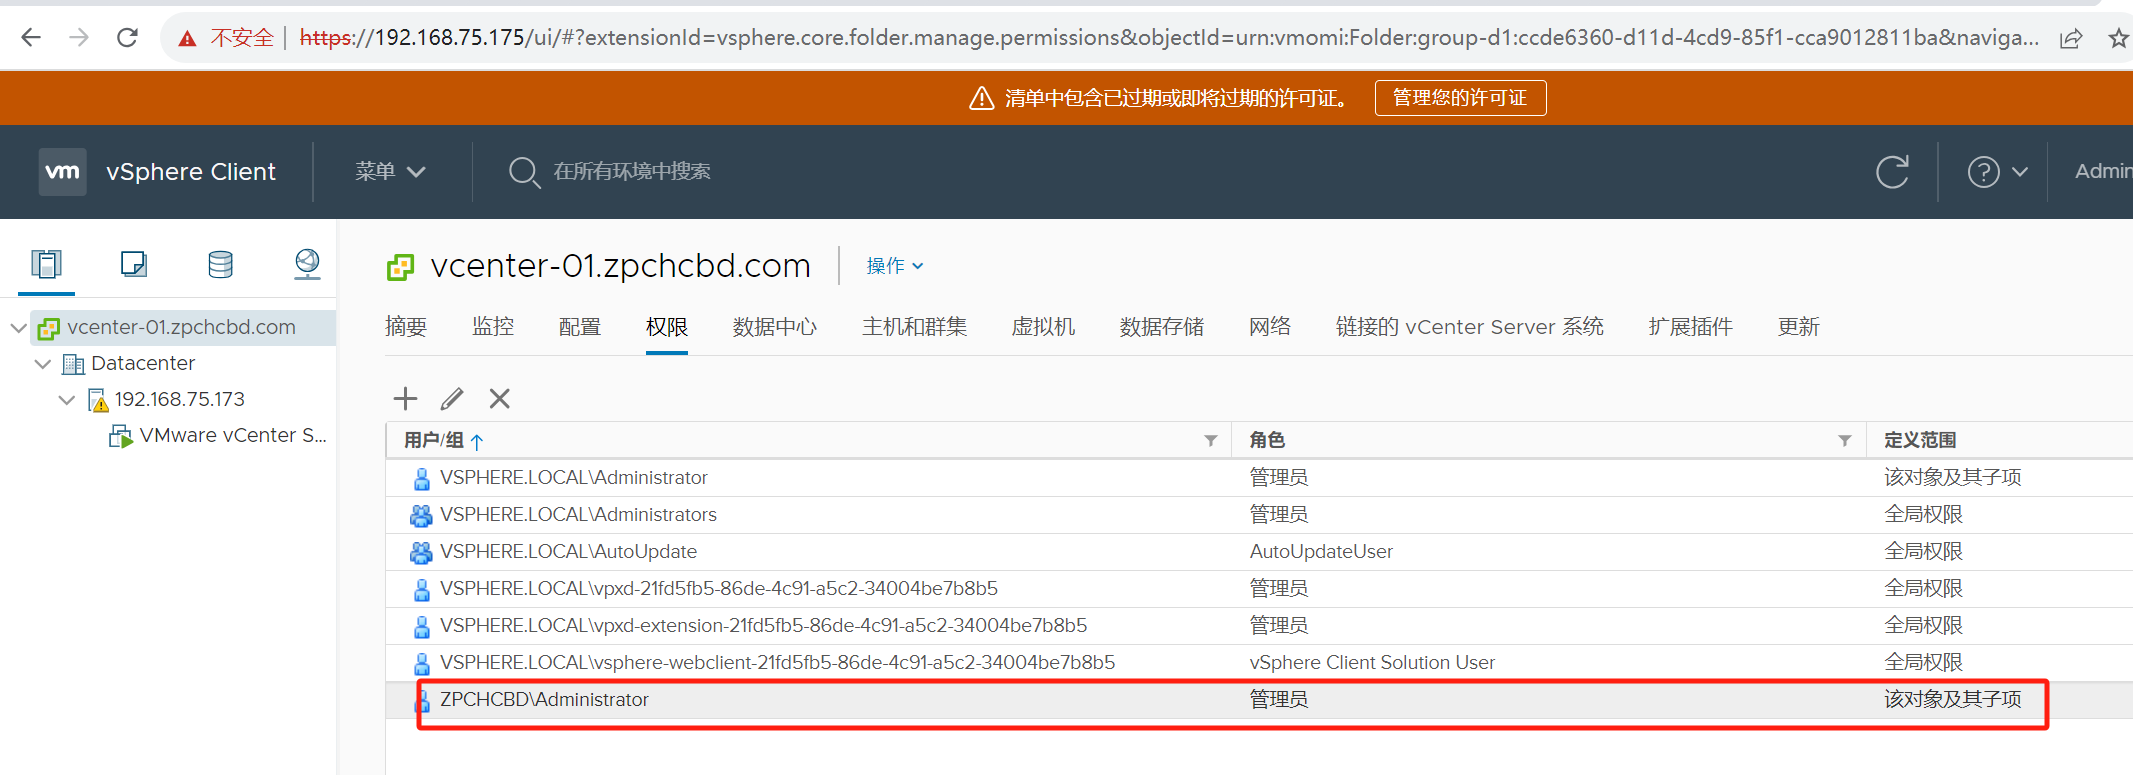
Task: Click the browser address bar URL
Action: click(1169, 38)
